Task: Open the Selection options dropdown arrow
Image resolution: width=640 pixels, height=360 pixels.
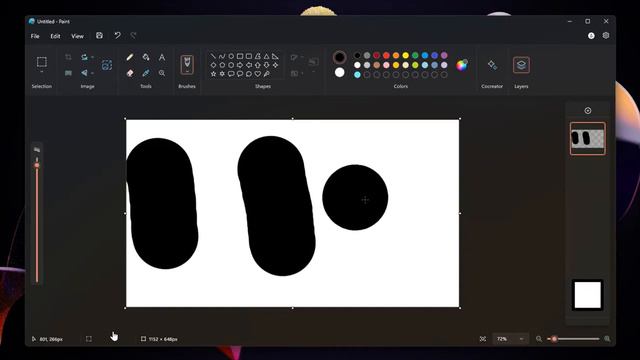Action: pos(42,72)
